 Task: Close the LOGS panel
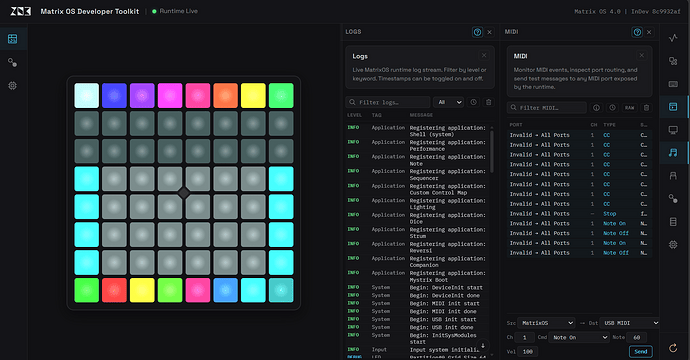(x=489, y=32)
